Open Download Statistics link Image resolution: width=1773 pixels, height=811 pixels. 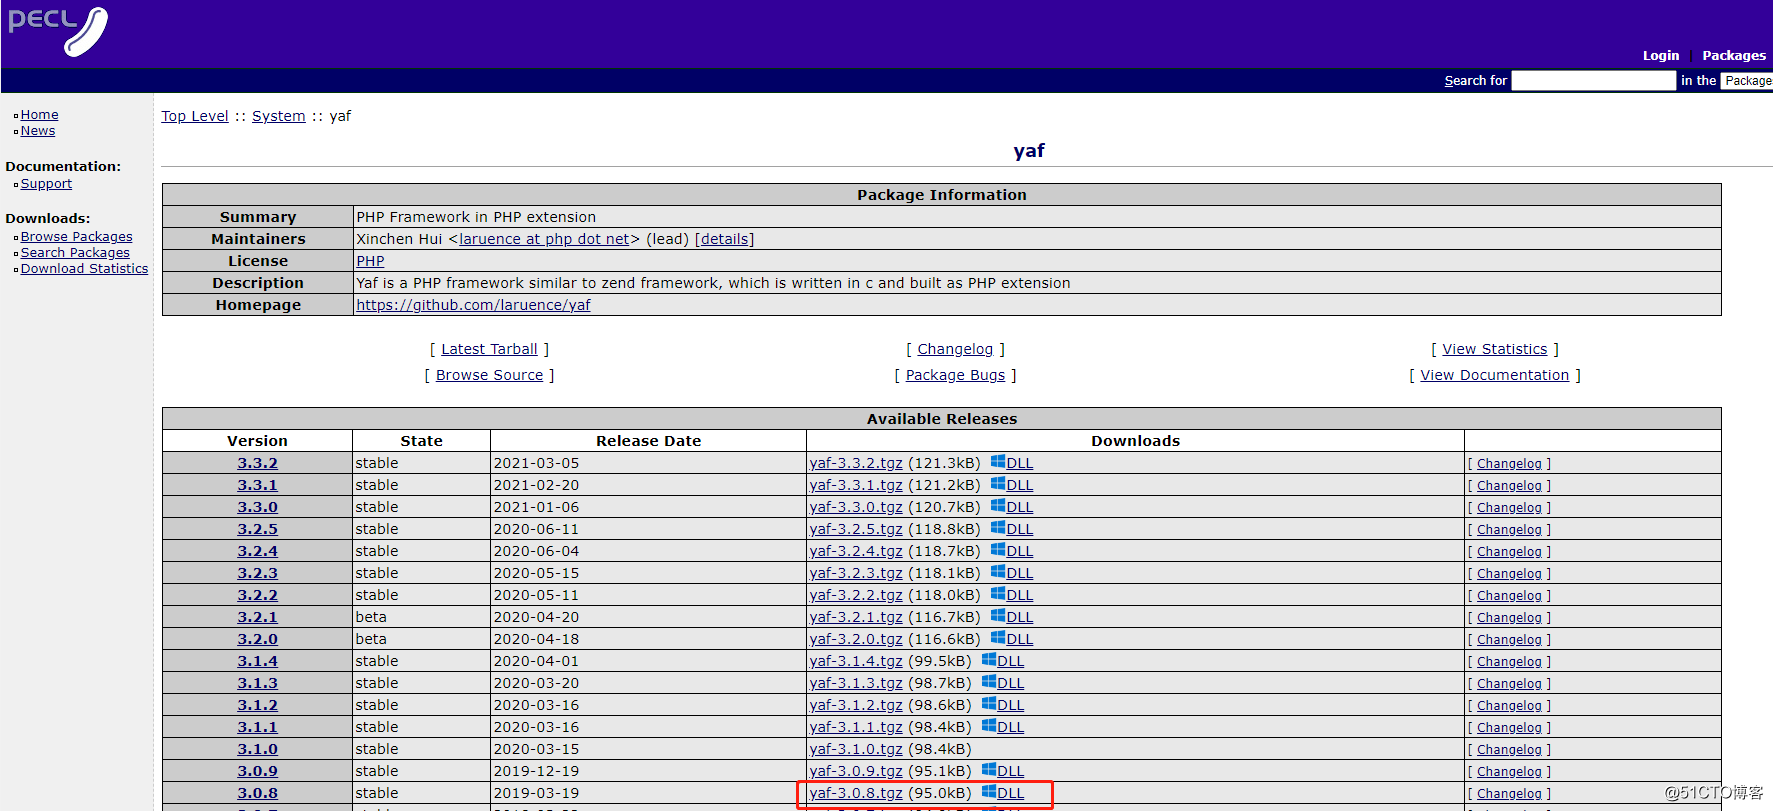[84, 269]
